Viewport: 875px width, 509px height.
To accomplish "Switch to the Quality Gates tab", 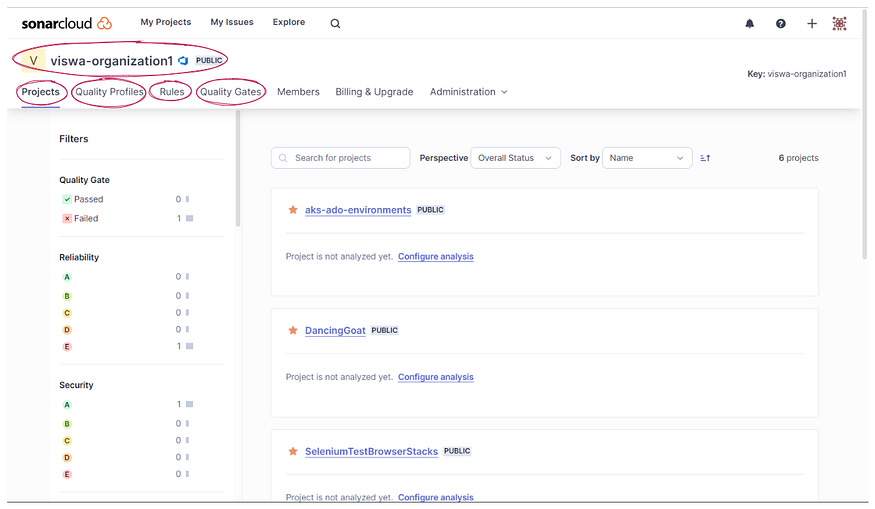I will tap(230, 92).
